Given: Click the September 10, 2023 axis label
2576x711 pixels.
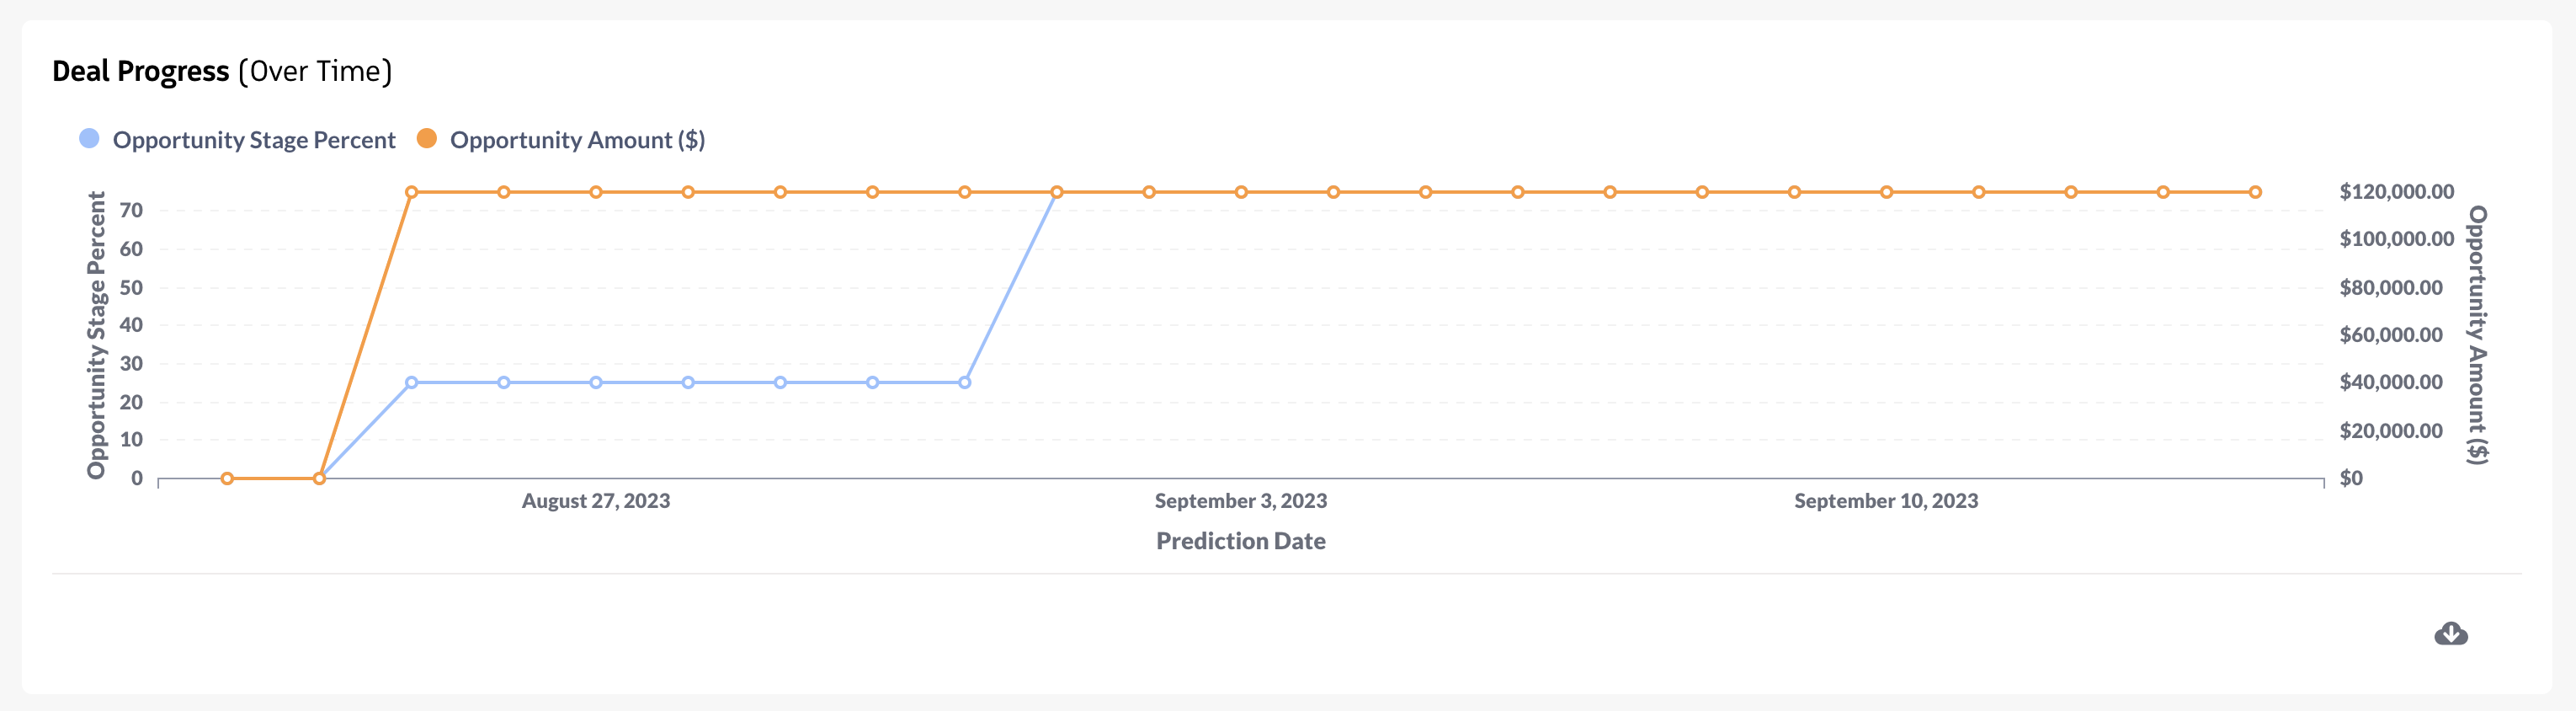Looking at the screenshot, I should [x=1886, y=501].
